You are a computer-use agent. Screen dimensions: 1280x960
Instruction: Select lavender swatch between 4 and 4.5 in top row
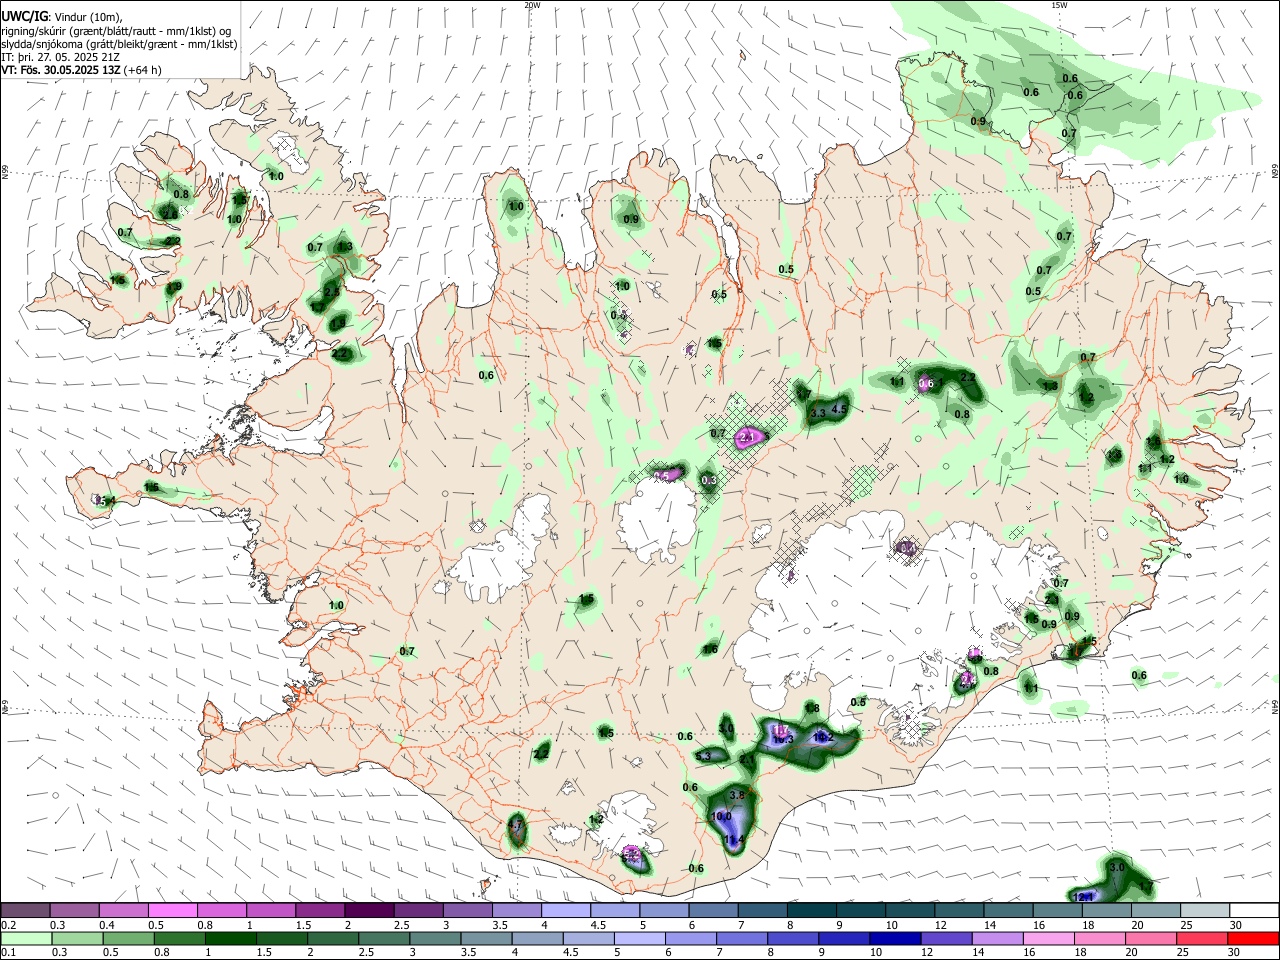click(x=566, y=911)
